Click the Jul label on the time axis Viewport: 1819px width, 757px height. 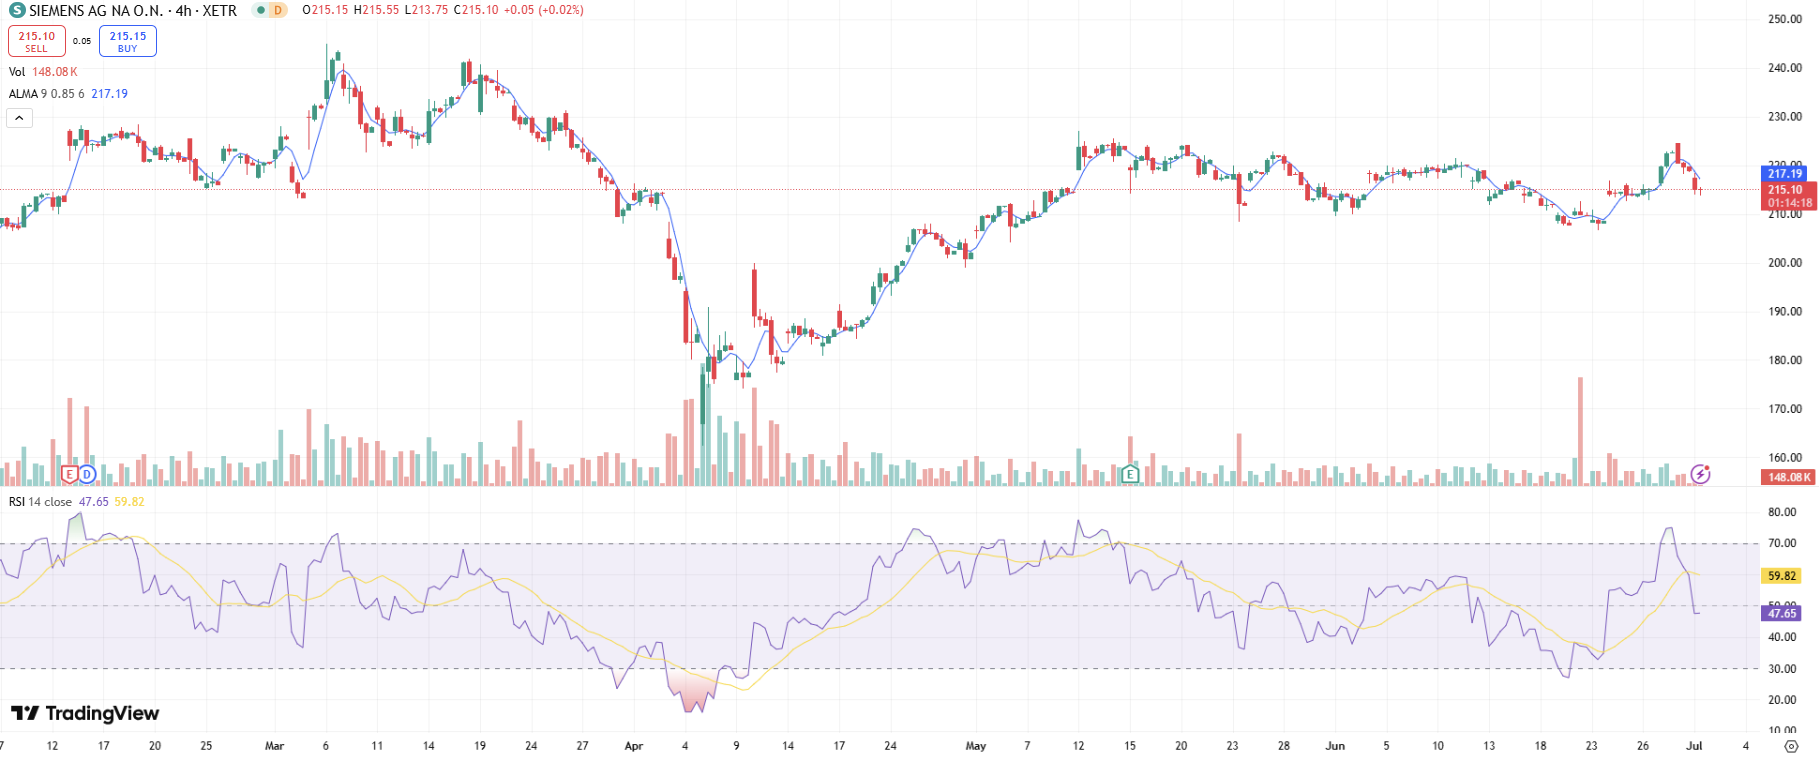click(x=1694, y=746)
